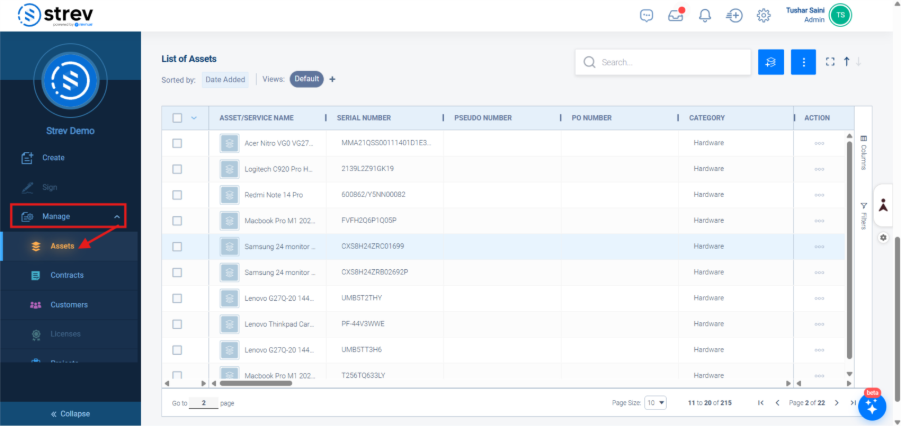
Task: Tick the select-all checkbox in header
Action: (x=177, y=118)
